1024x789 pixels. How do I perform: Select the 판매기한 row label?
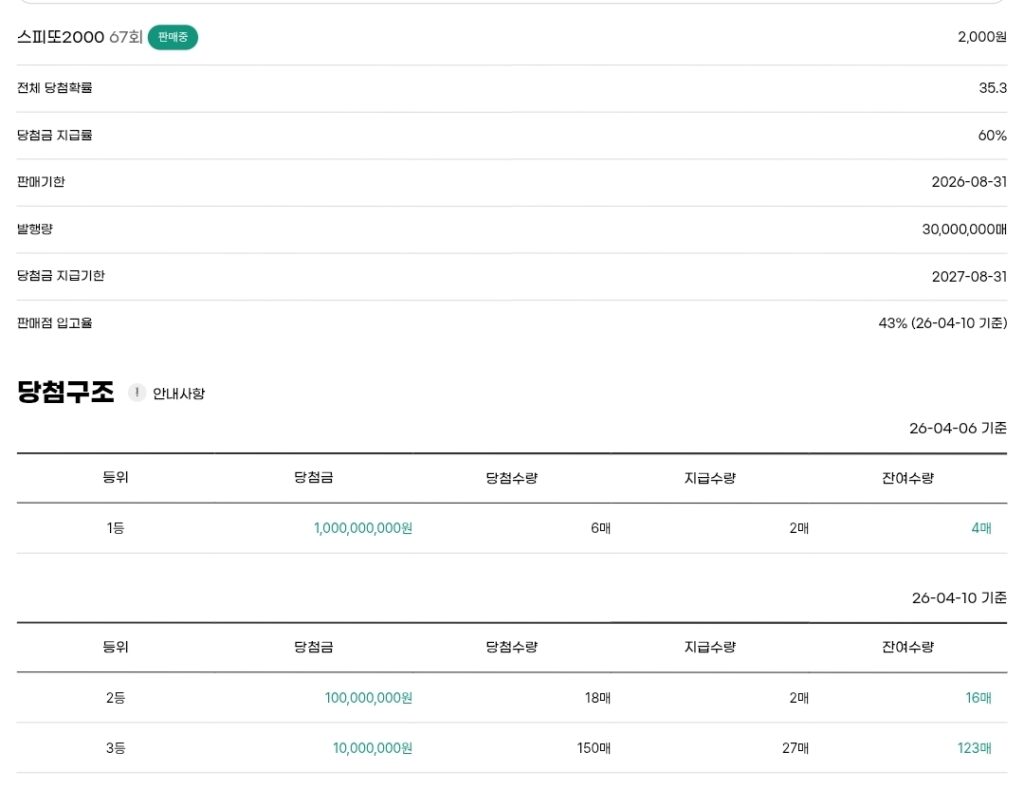[41, 182]
